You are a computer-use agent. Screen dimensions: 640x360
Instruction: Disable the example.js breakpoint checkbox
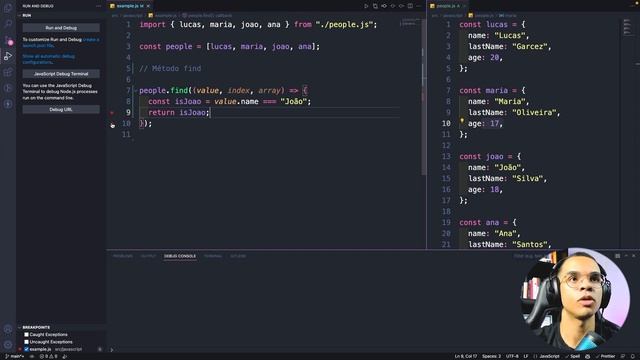click(27, 349)
